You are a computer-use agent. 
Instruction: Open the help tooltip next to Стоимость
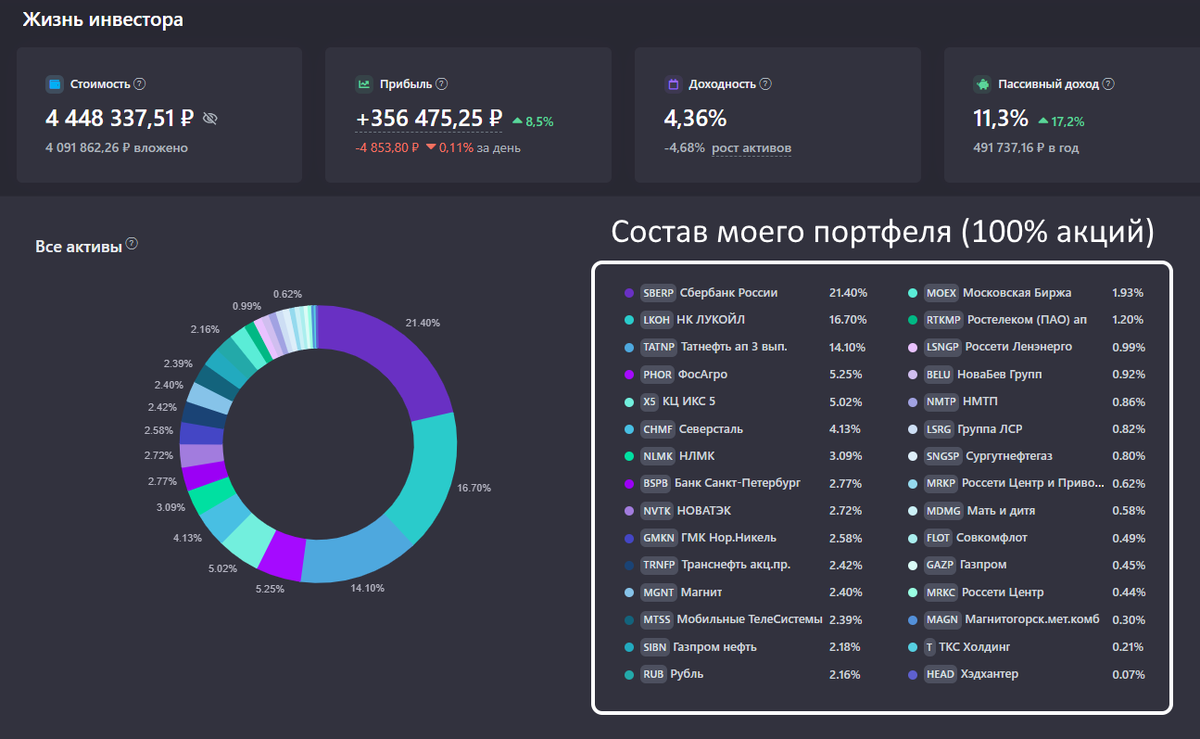[x=140, y=85]
